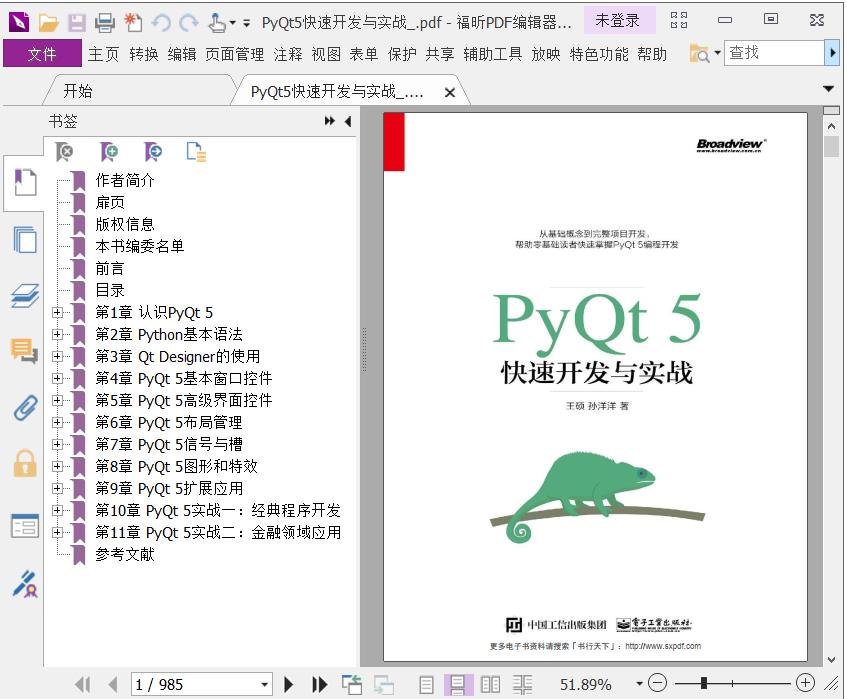Screen dimensions: 847x699
Task: Open the Security lock panel
Action: click(x=25, y=463)
